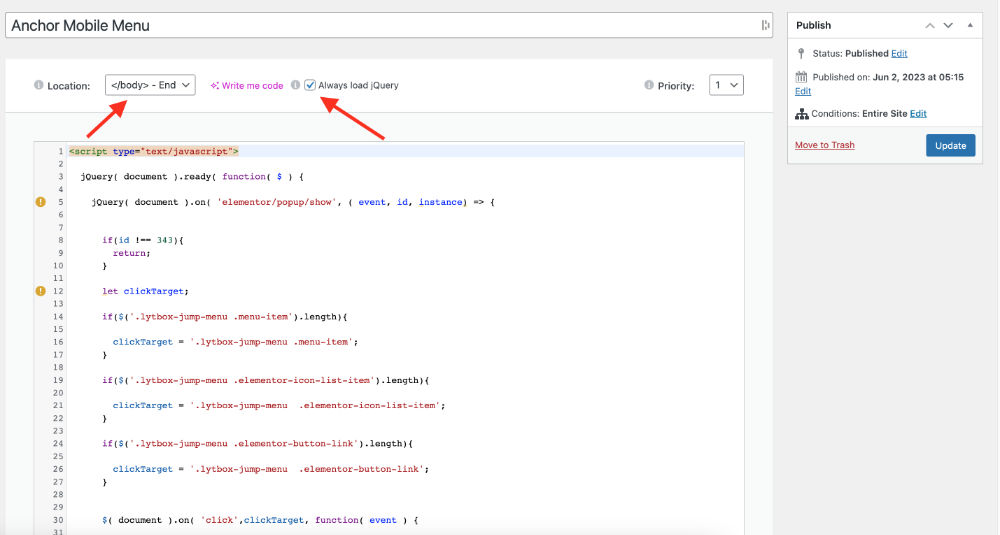This screenshot has height=535, width=1000.
Task: Click the warning icon on code line 12
Action: coord(41,291)
